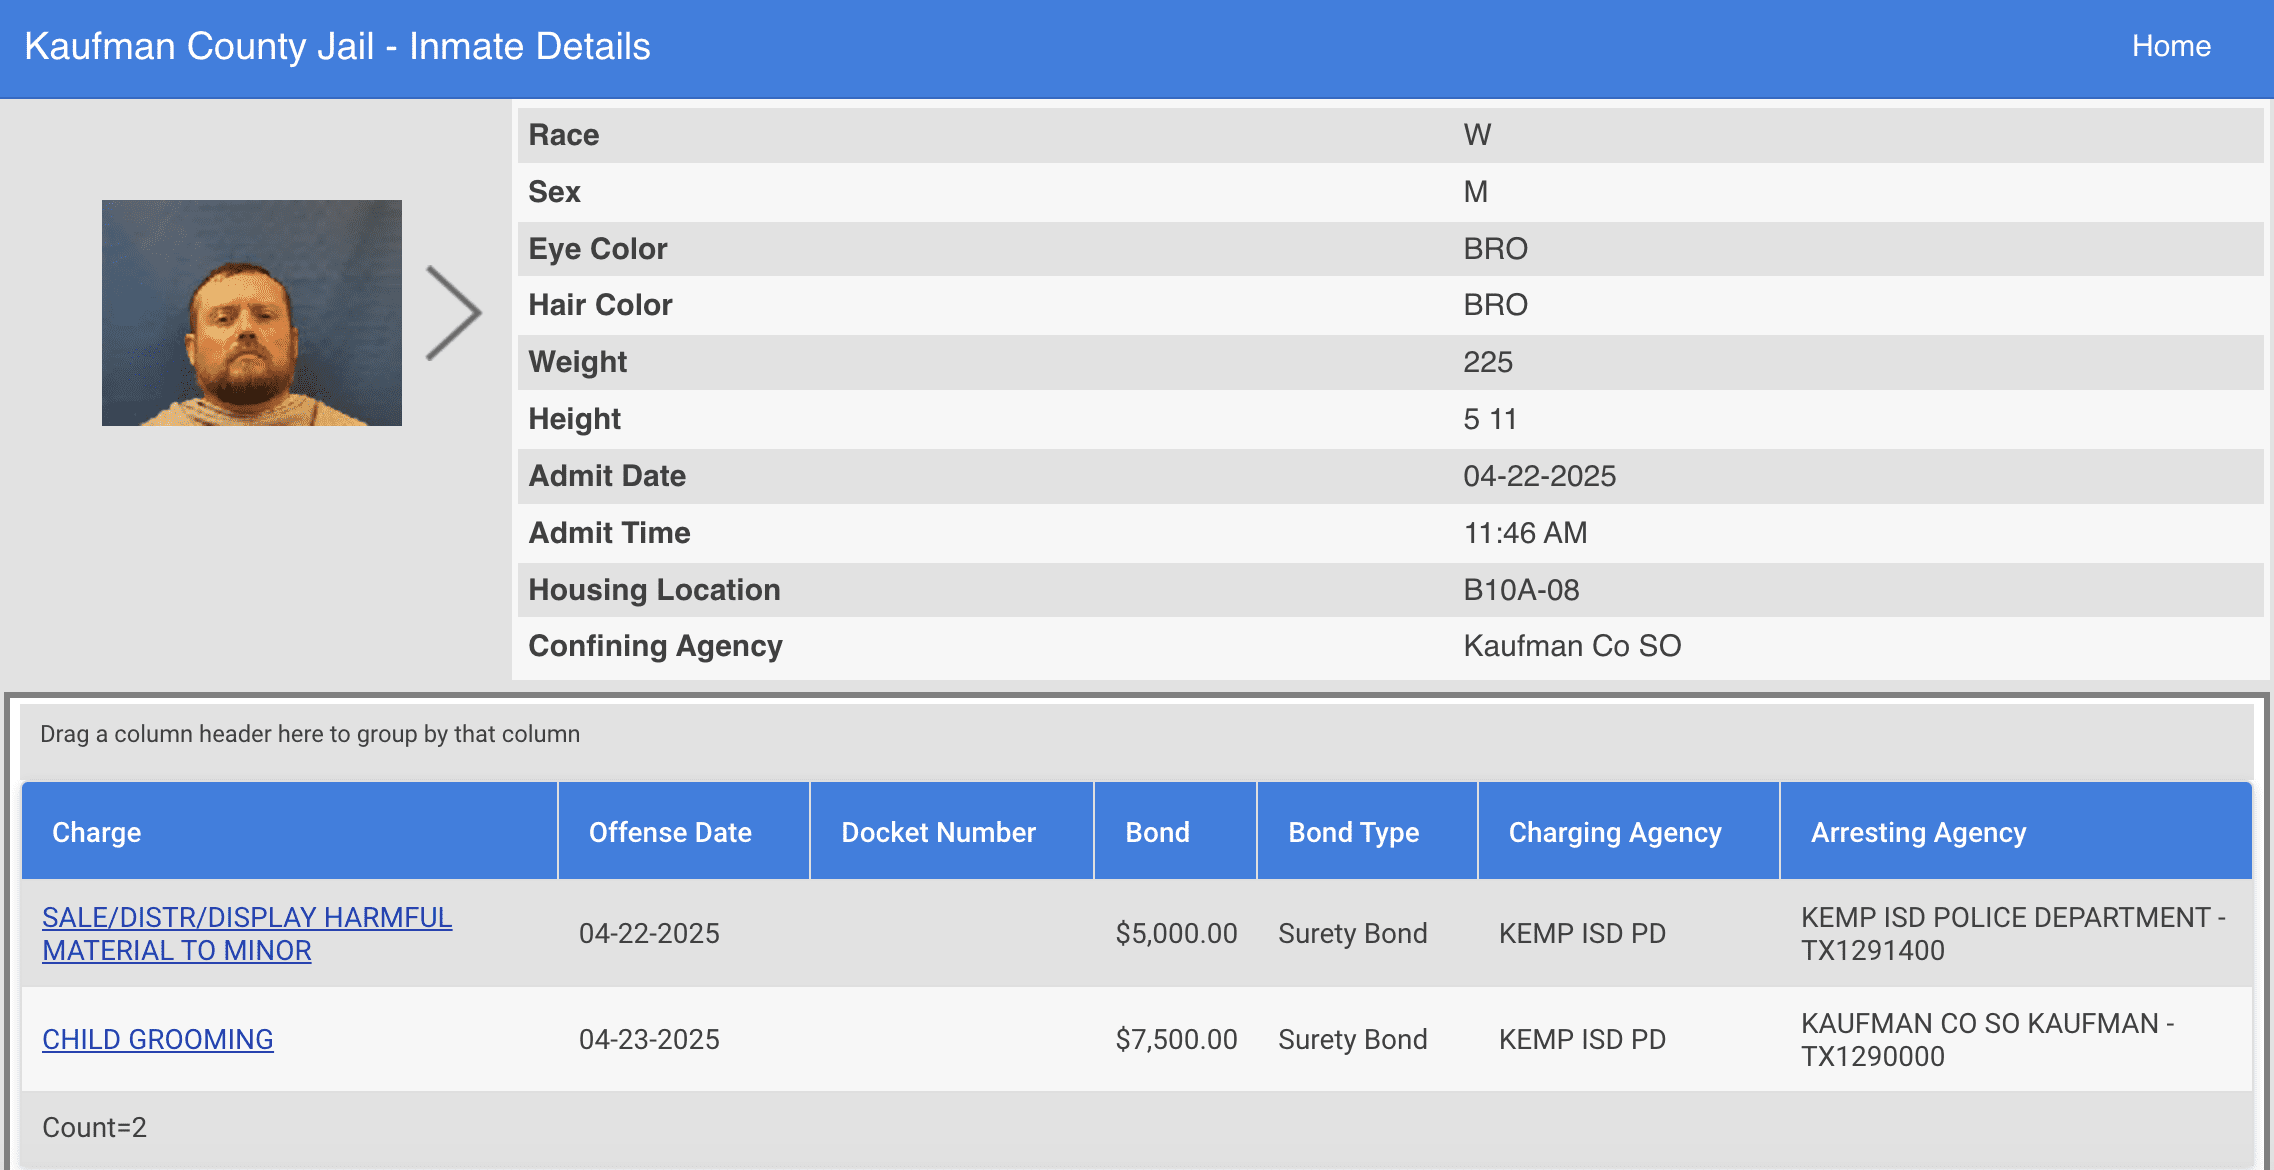Select the 04-23-2025 offense date cell
2274x1170 pixels.
pos(649,1039)
